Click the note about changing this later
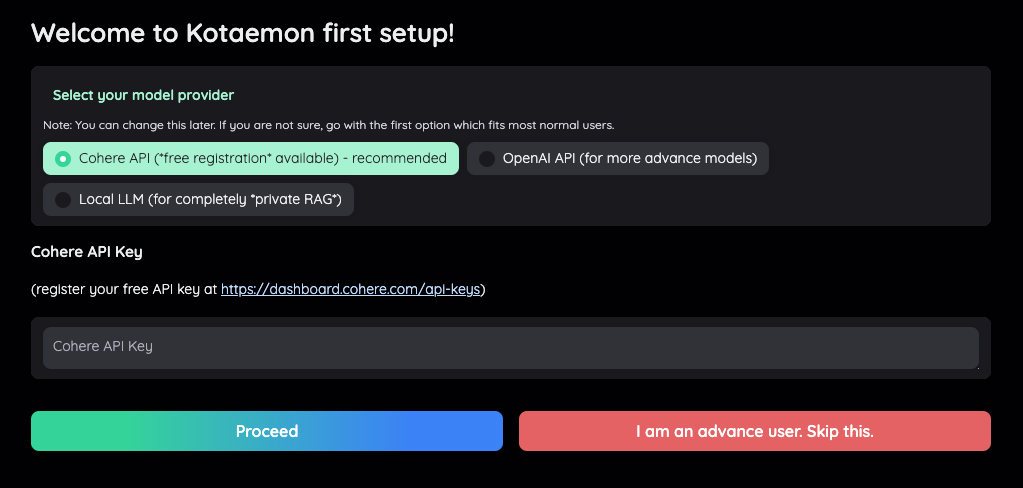This screenshot has width=1023, height=488. pos(329,125)
